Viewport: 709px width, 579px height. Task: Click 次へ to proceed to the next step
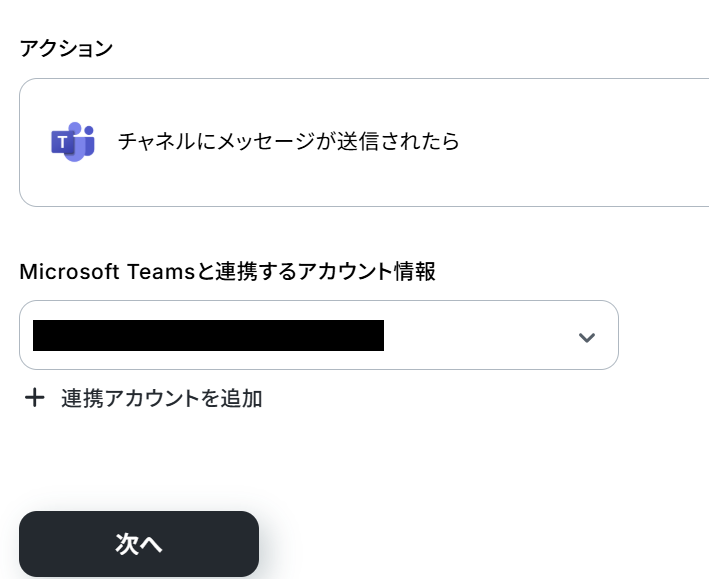[x=139, y=544]
